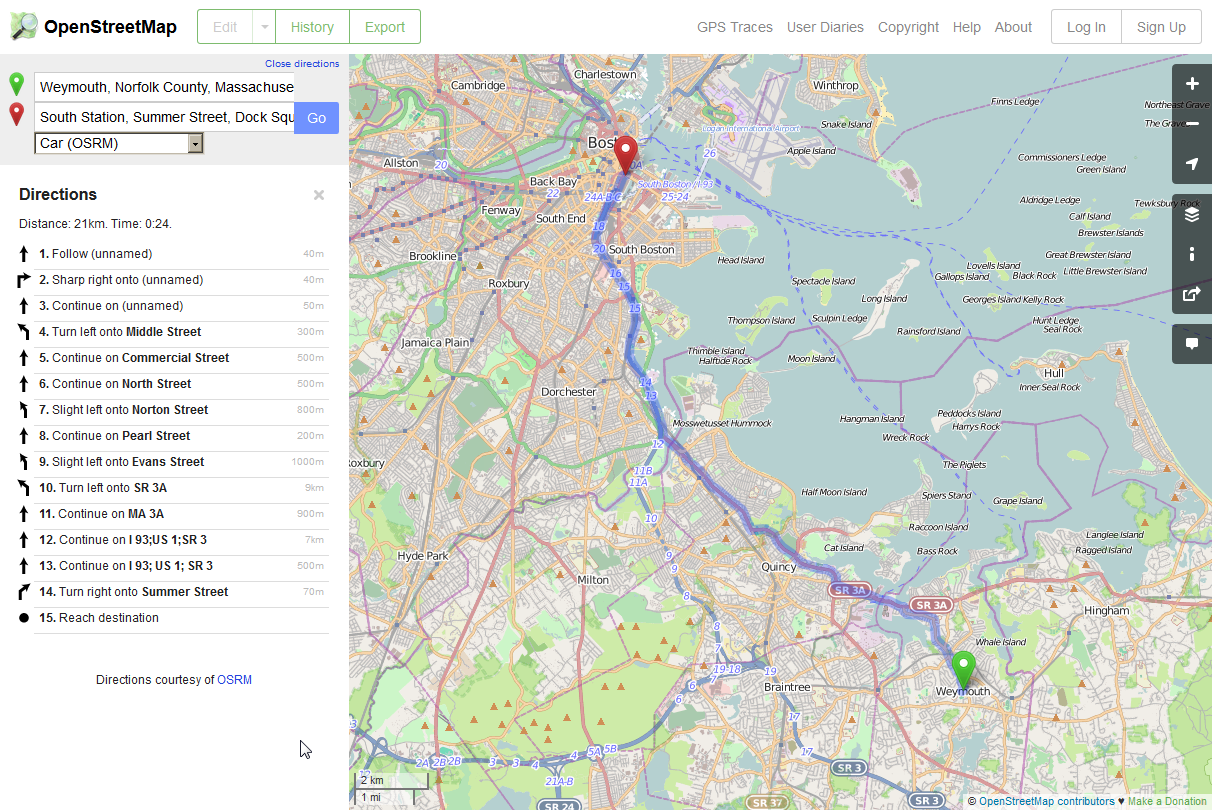Open the map layers panel icon
1212x810 pixels.
[1191, 214]
